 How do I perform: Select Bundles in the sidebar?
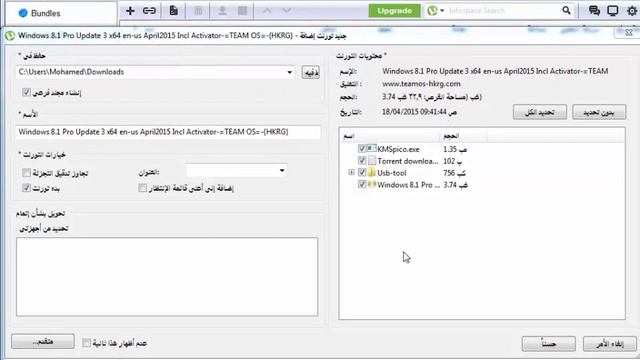point(45,13)
